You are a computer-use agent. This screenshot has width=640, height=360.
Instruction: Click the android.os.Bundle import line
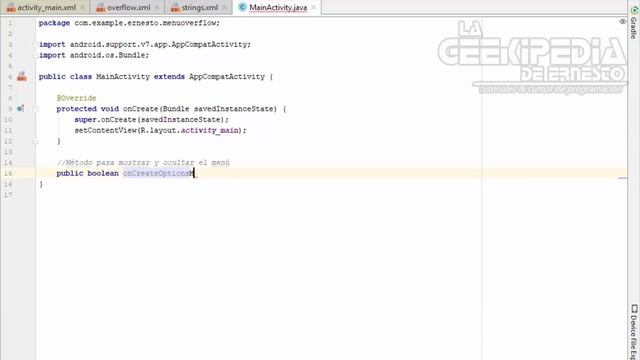94,55
